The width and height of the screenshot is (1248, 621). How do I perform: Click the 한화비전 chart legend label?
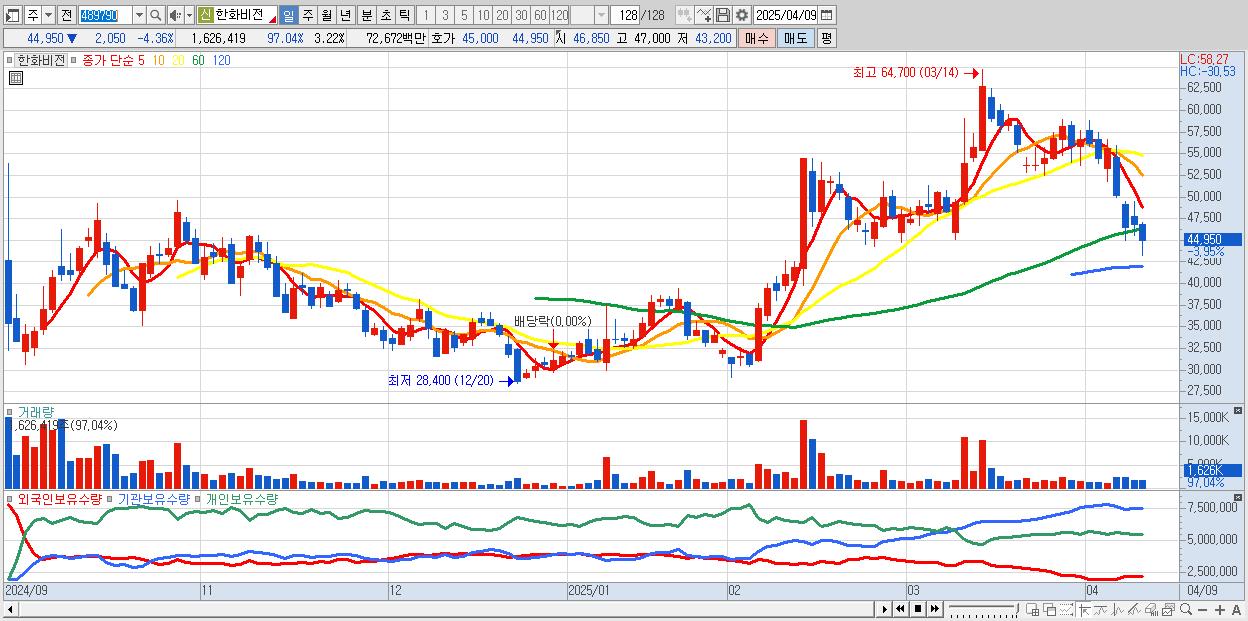pyautogui.click(x=41, y=60)
